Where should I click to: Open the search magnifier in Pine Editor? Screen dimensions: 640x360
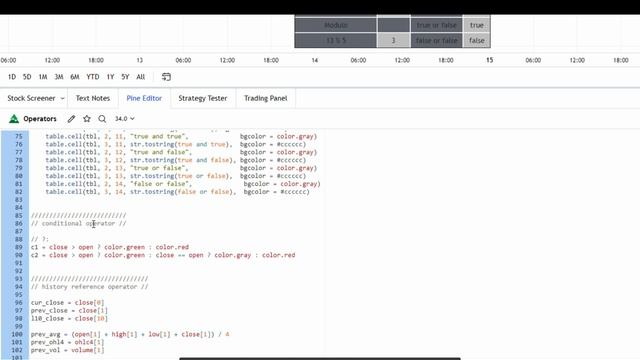(x=102, y=119)
